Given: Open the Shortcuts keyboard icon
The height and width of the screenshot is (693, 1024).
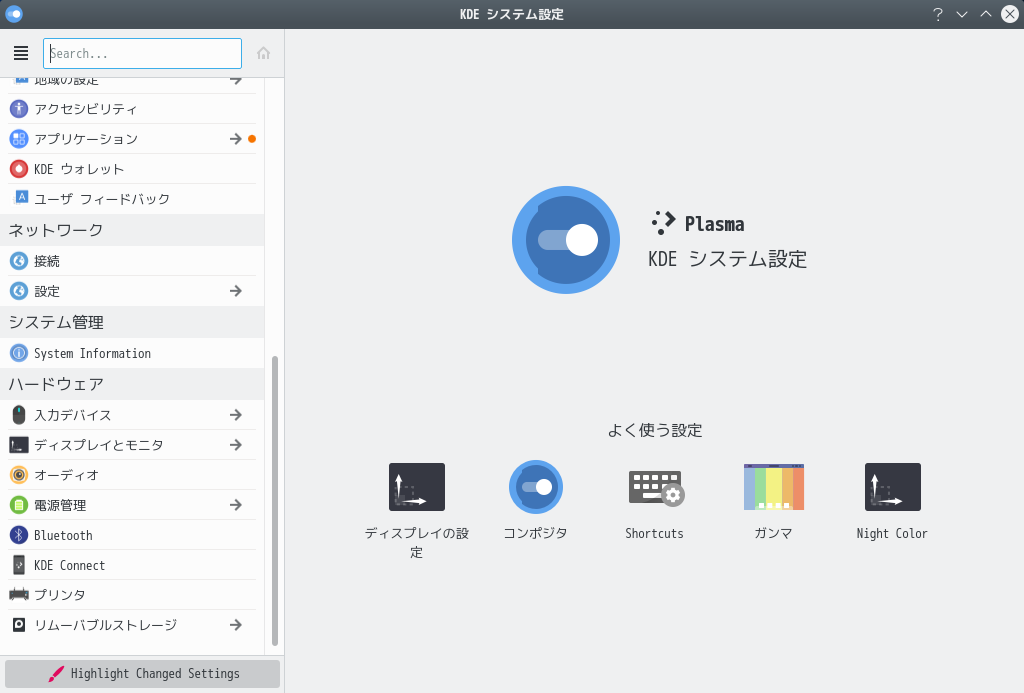Looking at the screenshot, I should (x=655, y=487).
